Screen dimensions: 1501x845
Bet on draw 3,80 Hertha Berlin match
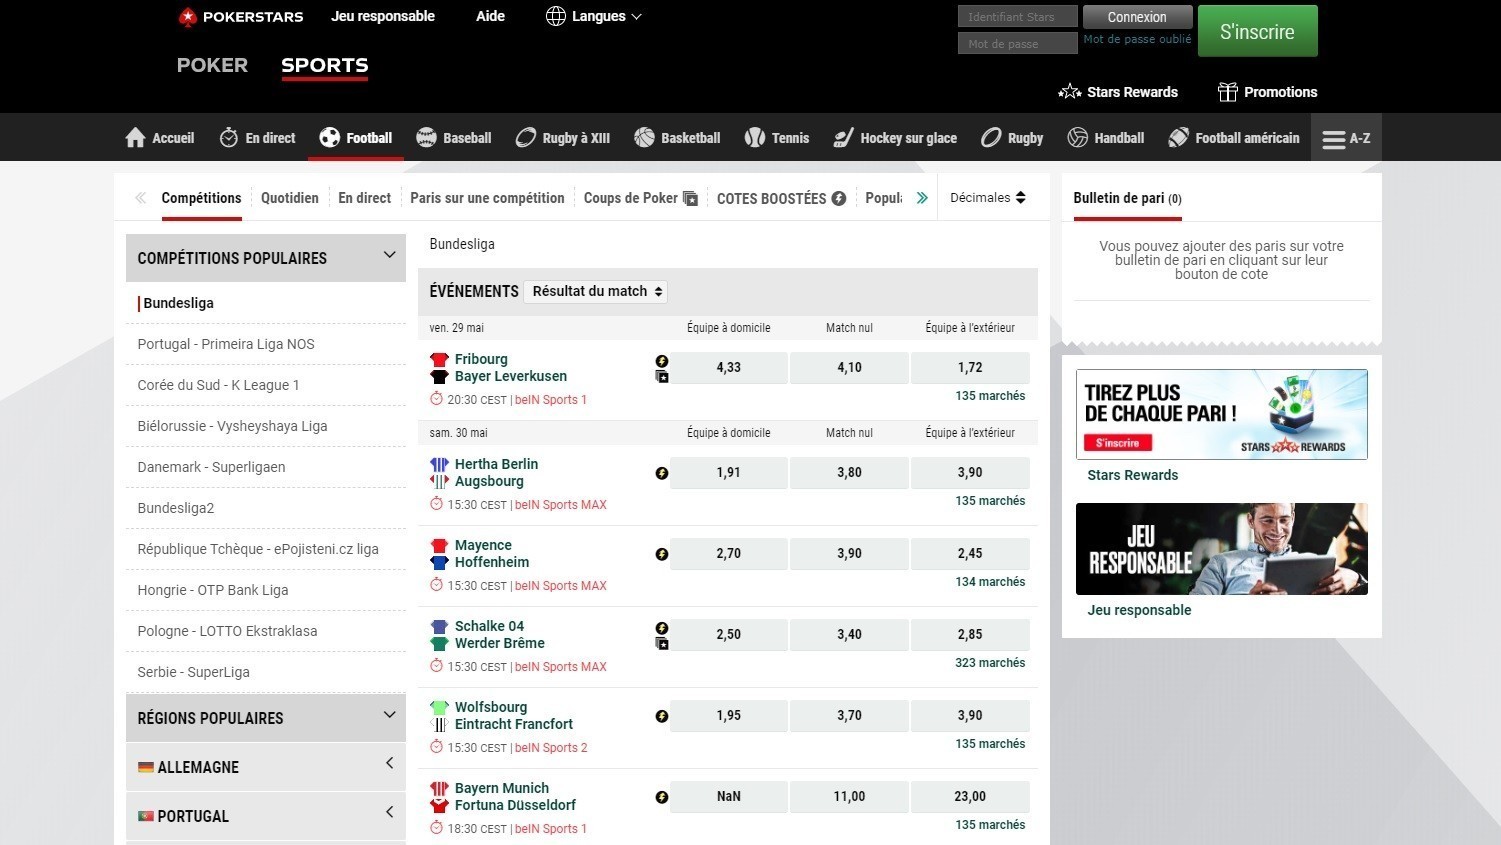(x=849, y=473)
